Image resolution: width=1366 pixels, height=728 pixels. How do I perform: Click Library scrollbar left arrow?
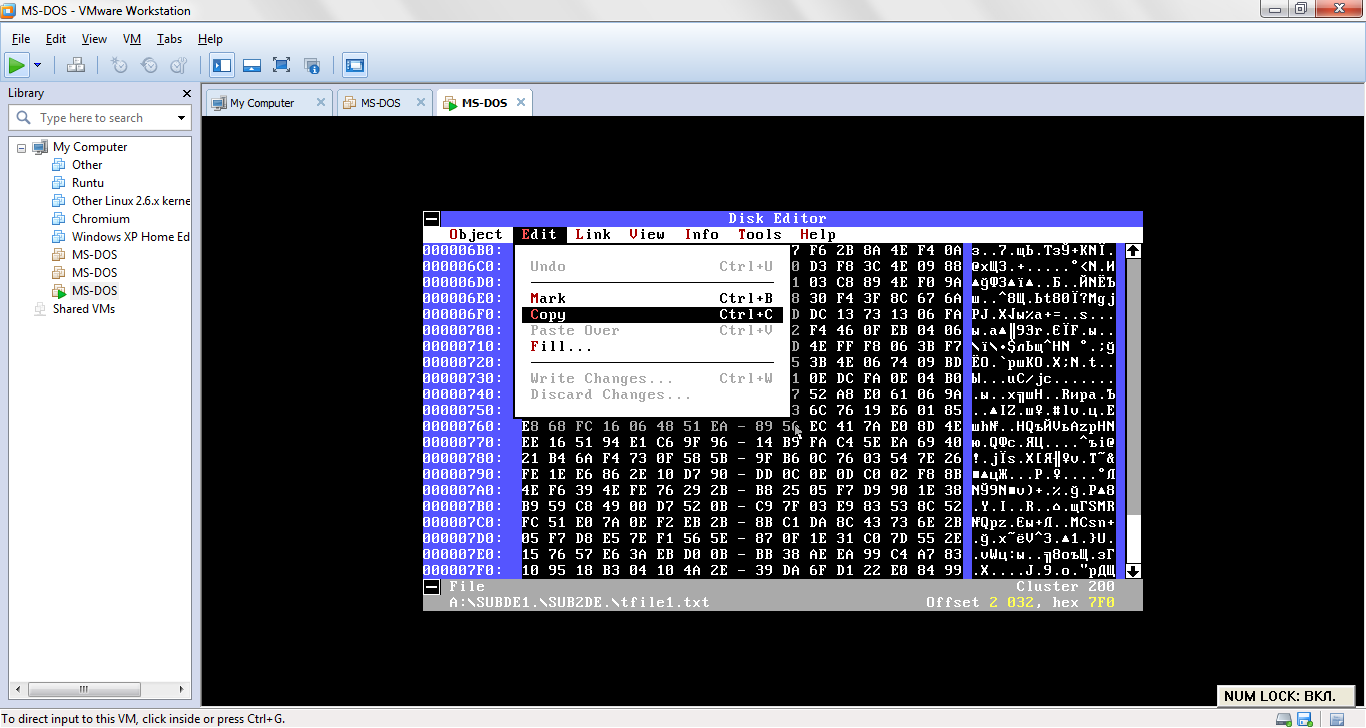[x=16, y=689]
